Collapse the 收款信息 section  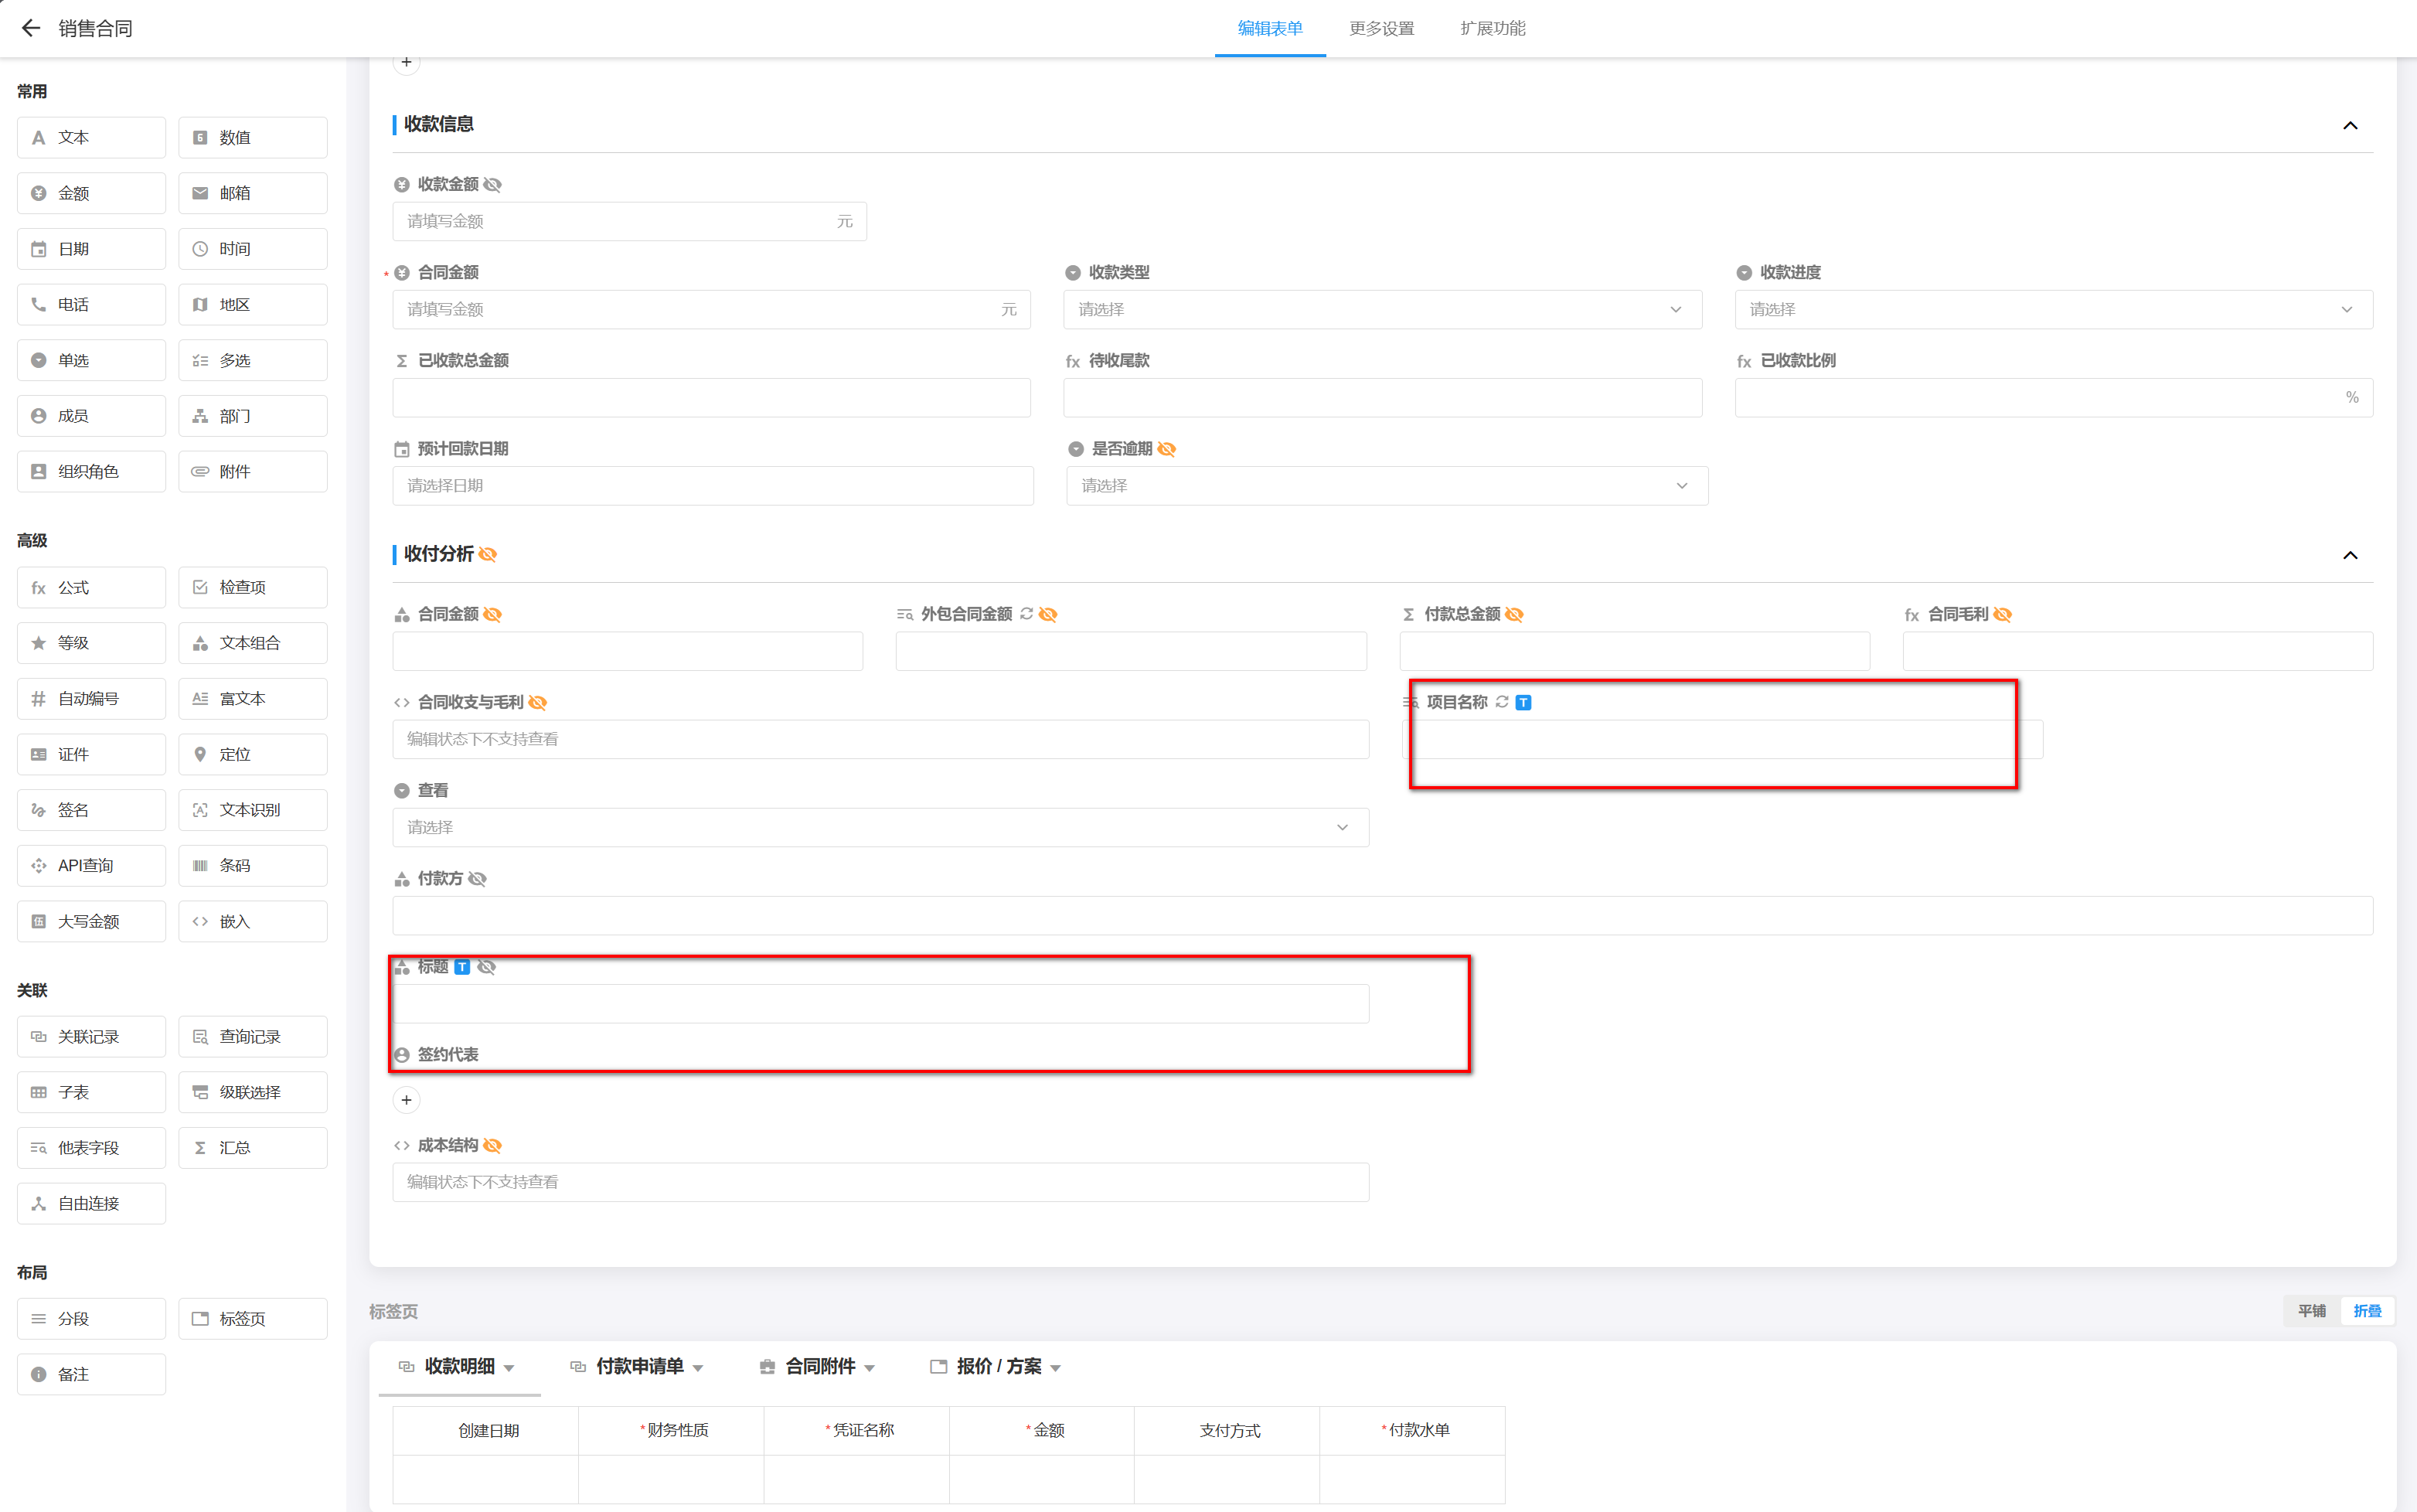[2350, 125]
